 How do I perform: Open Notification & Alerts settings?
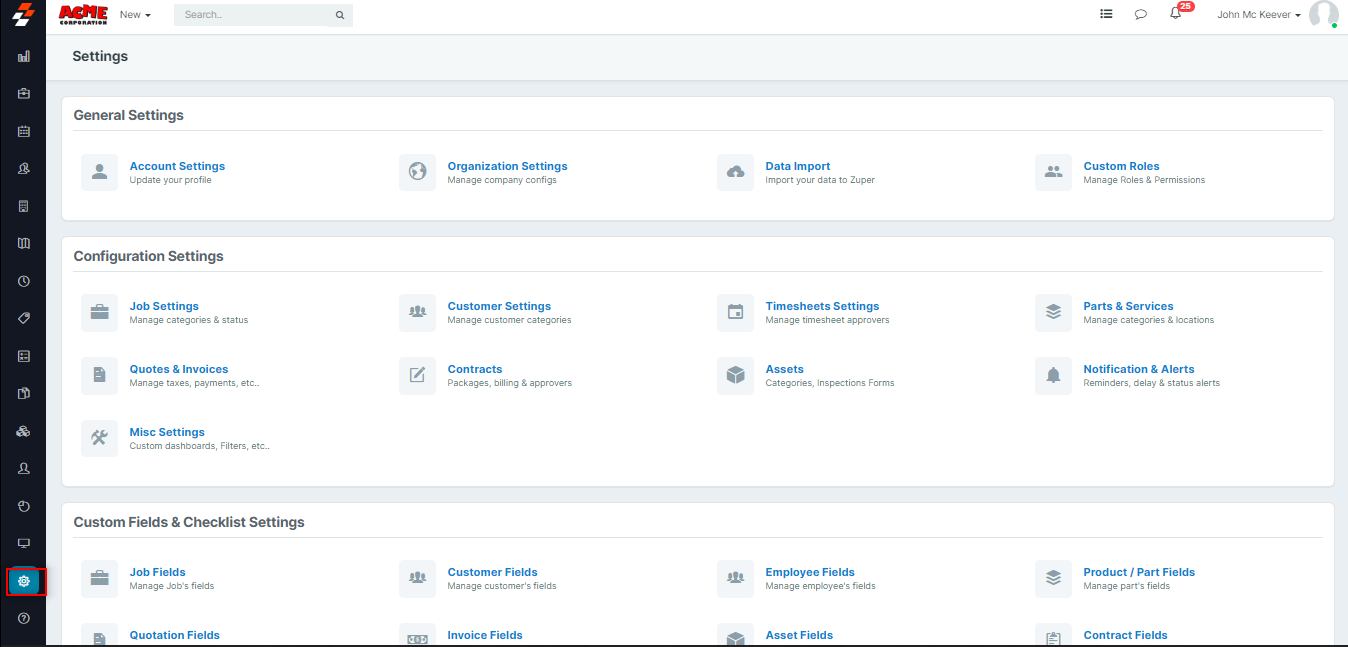click(1138, 369)
